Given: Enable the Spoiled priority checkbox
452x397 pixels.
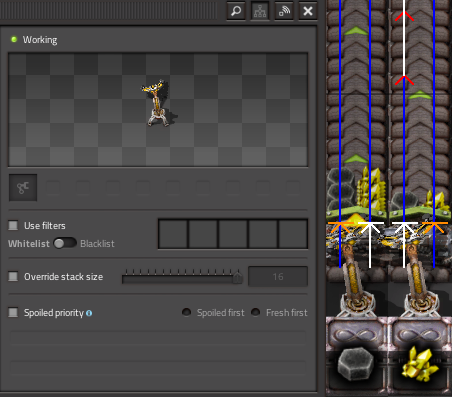Looking at the screenshot, I should (x=13, y=313).
